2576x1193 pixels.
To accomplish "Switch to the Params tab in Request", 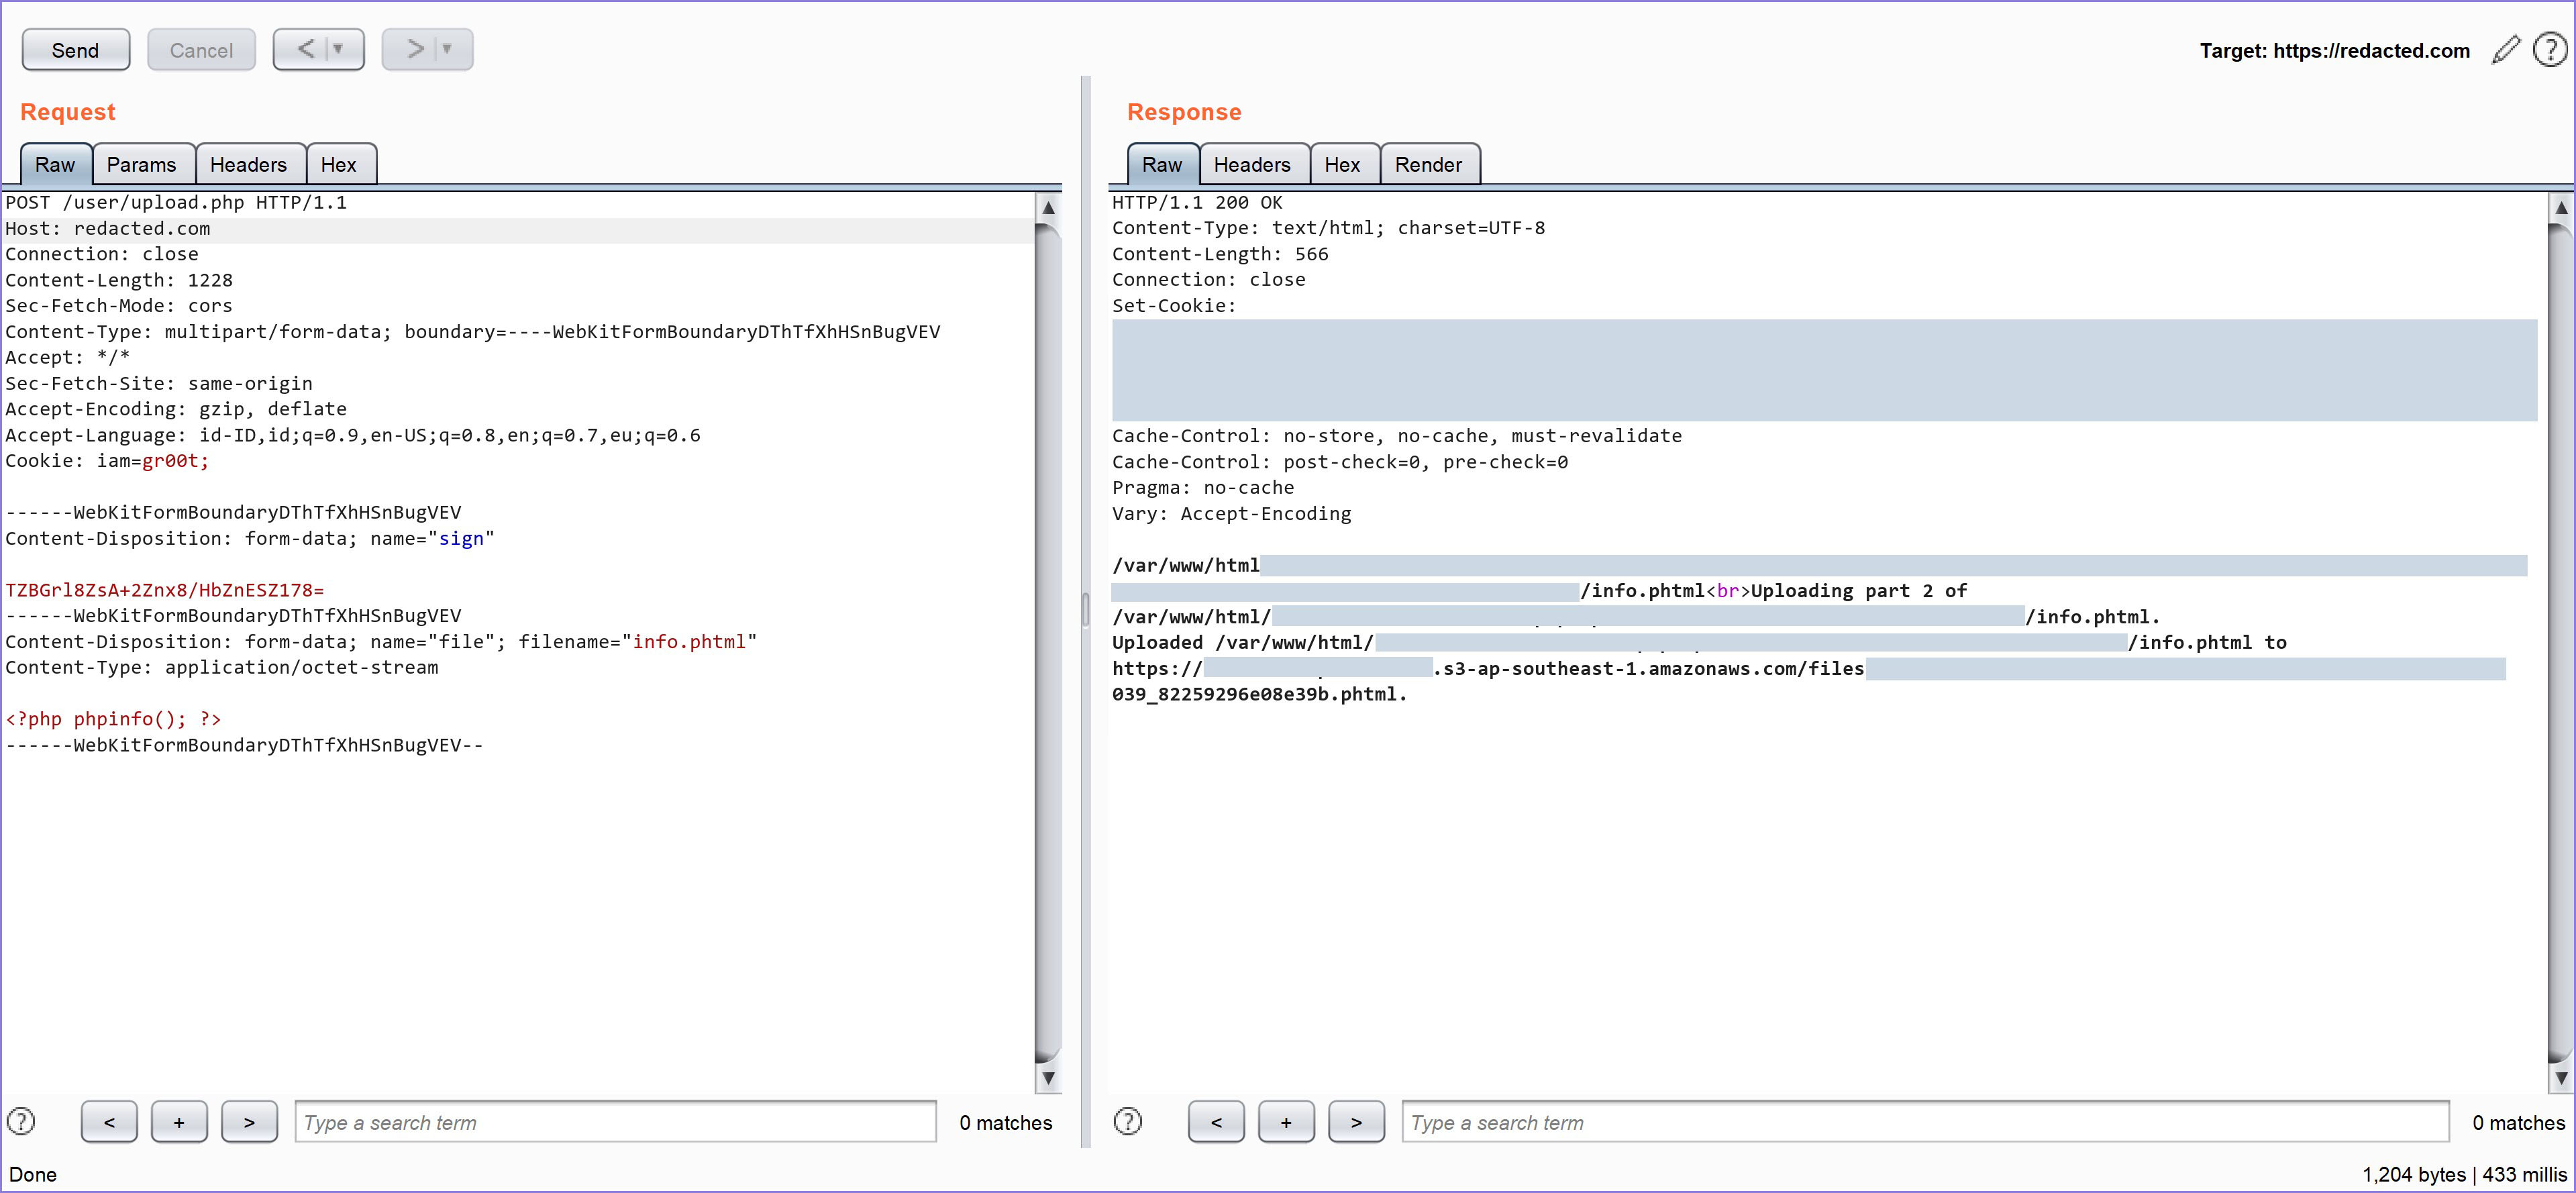I will [143, 164].
